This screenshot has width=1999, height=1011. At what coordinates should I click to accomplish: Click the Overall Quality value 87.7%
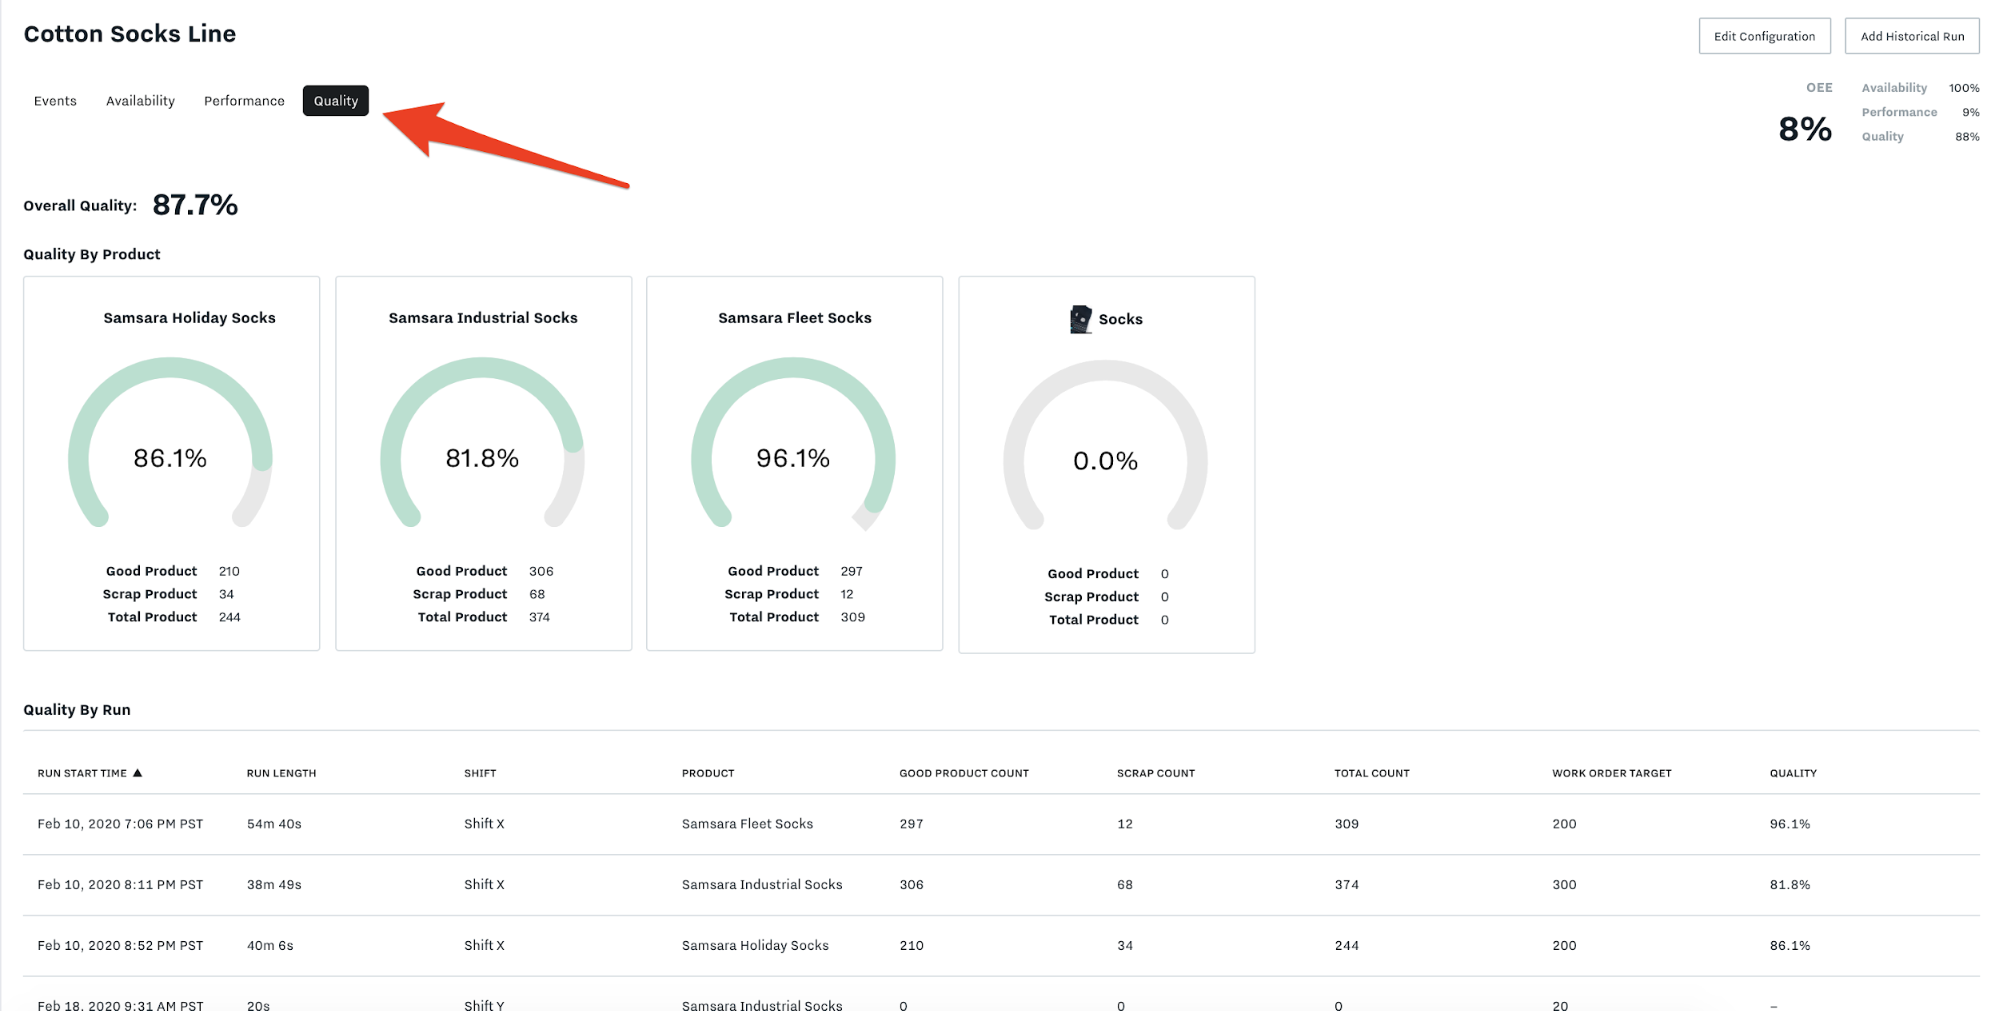coord(195,205)
